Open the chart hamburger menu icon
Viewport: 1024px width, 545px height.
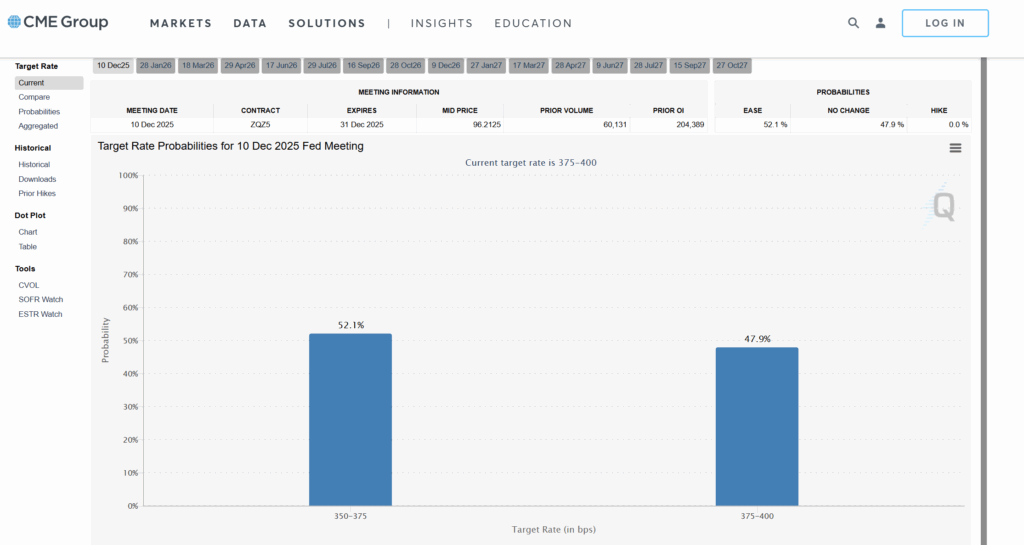(x=955, y=148)
